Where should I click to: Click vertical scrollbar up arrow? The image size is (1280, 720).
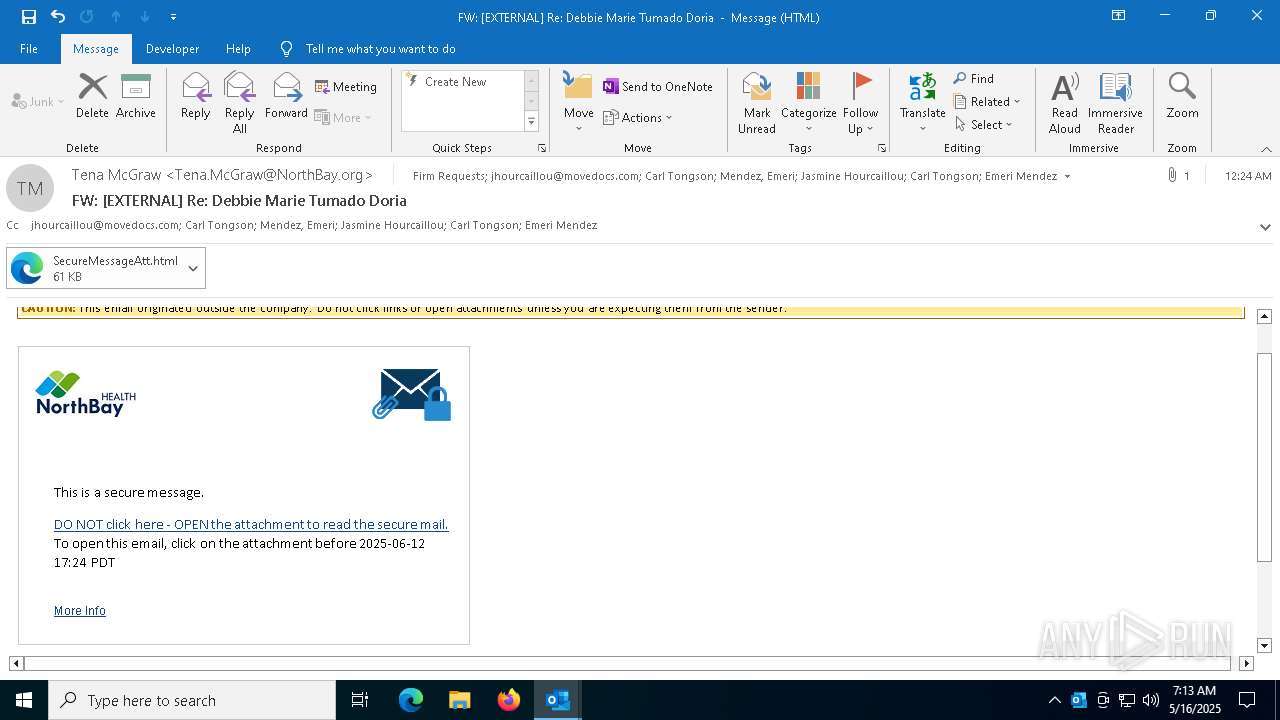click(x=1264, y=316)
